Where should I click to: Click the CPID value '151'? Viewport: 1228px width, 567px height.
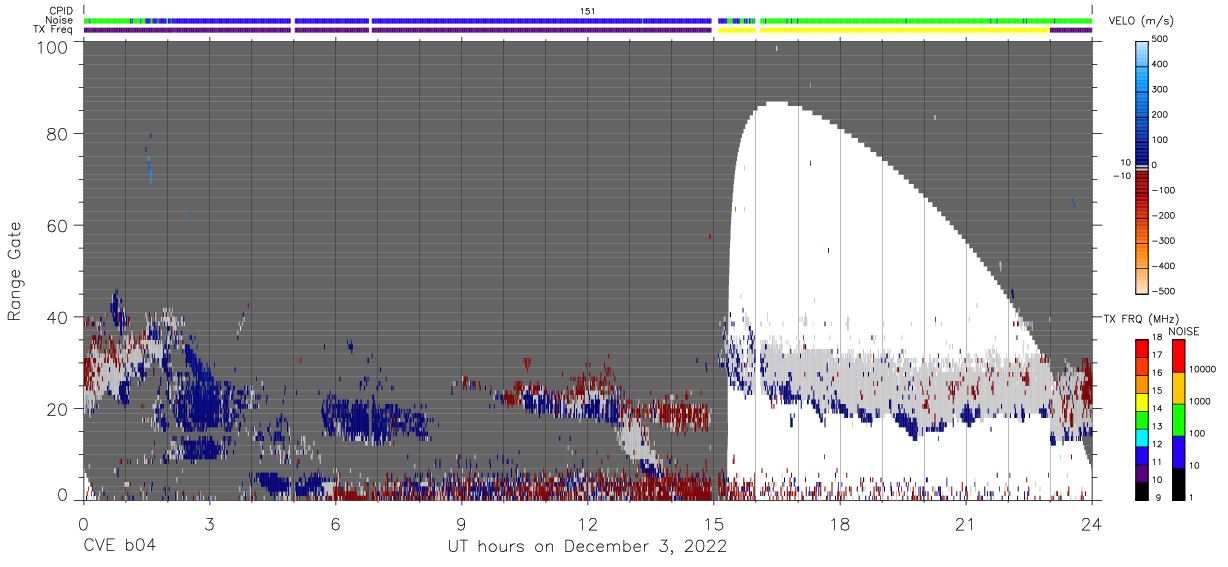point(587,11)
